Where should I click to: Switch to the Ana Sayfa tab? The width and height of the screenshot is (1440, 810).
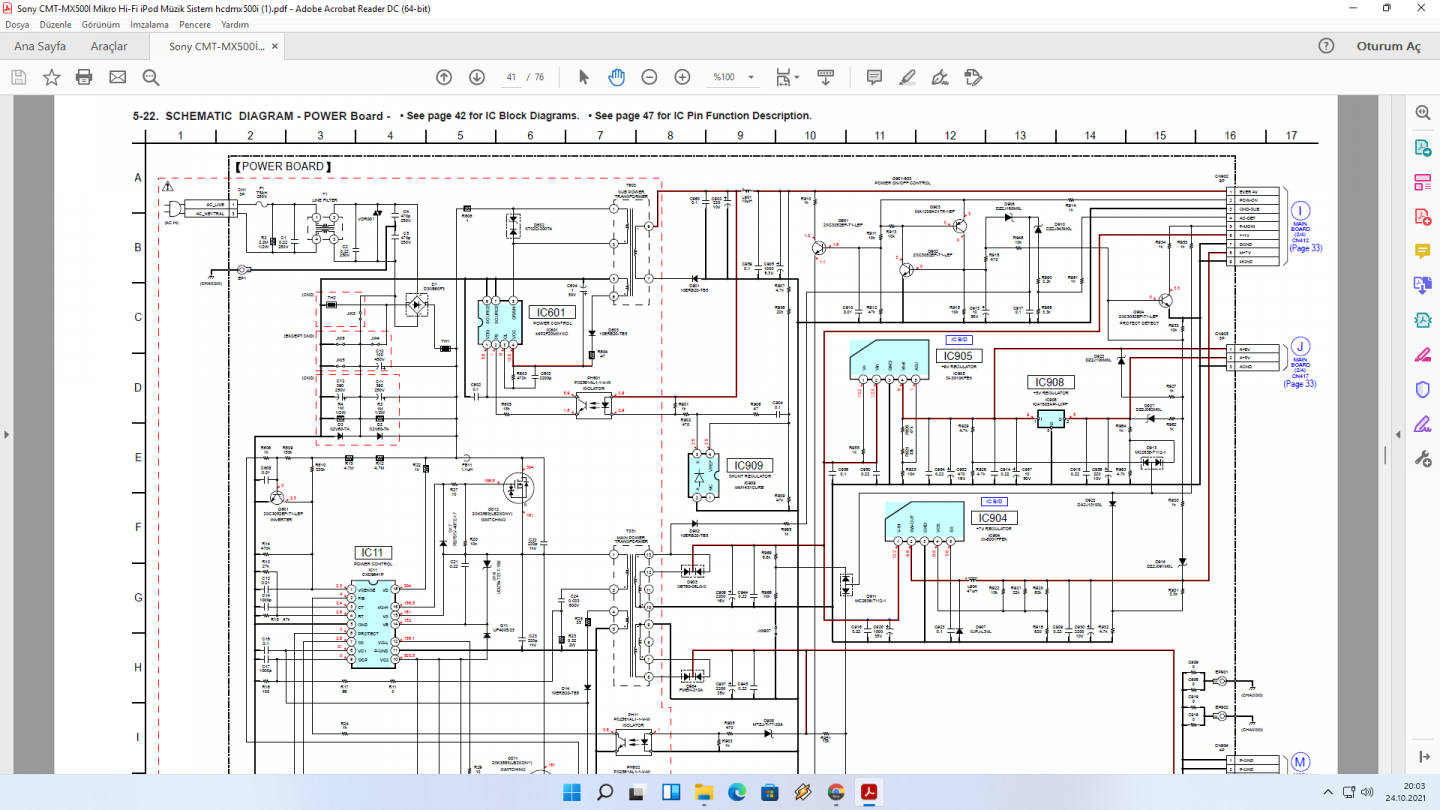coord(40,47)
